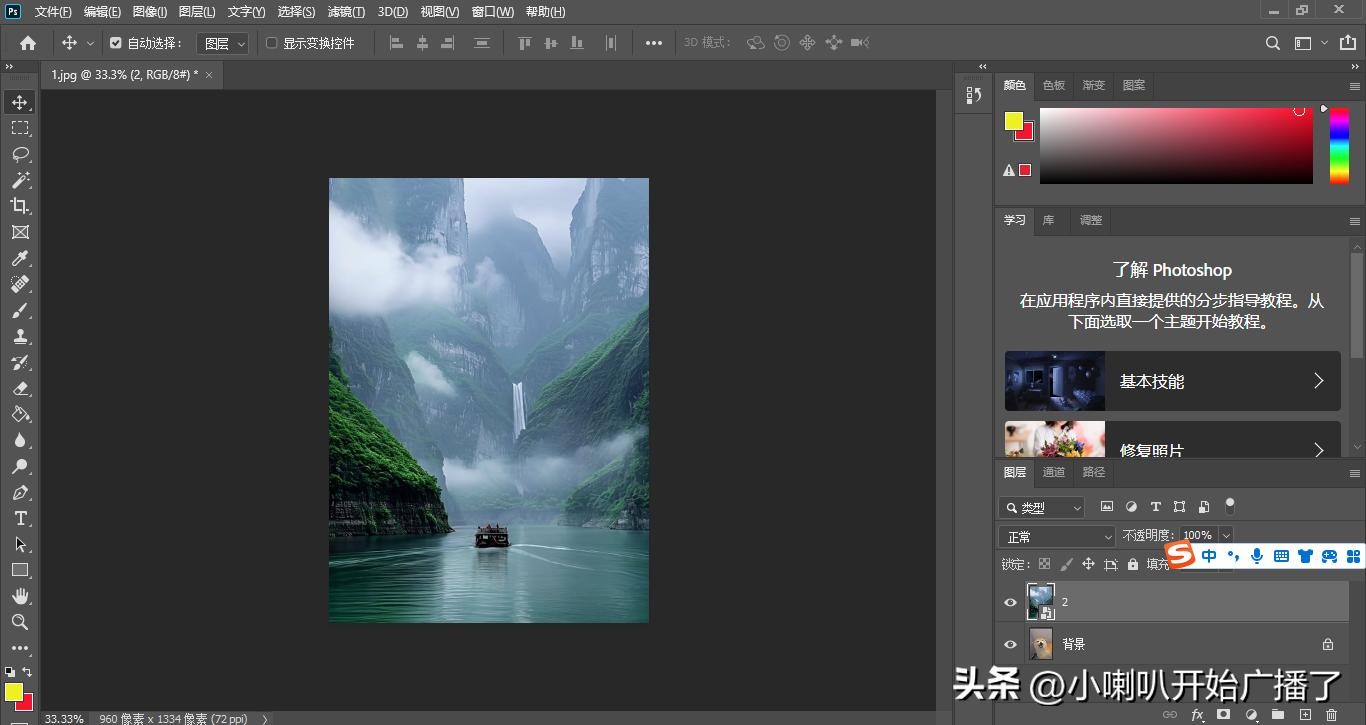
Task: Select the Eraser tool
Action: [x=20, y=388]
